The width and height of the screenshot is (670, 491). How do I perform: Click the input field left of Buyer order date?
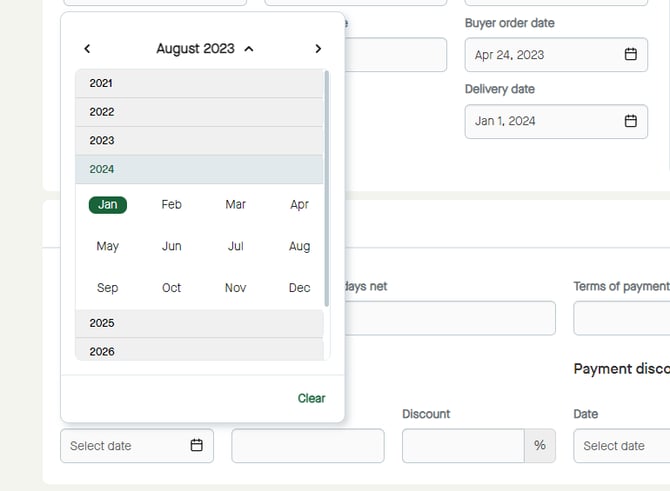(x=396, y=55)
